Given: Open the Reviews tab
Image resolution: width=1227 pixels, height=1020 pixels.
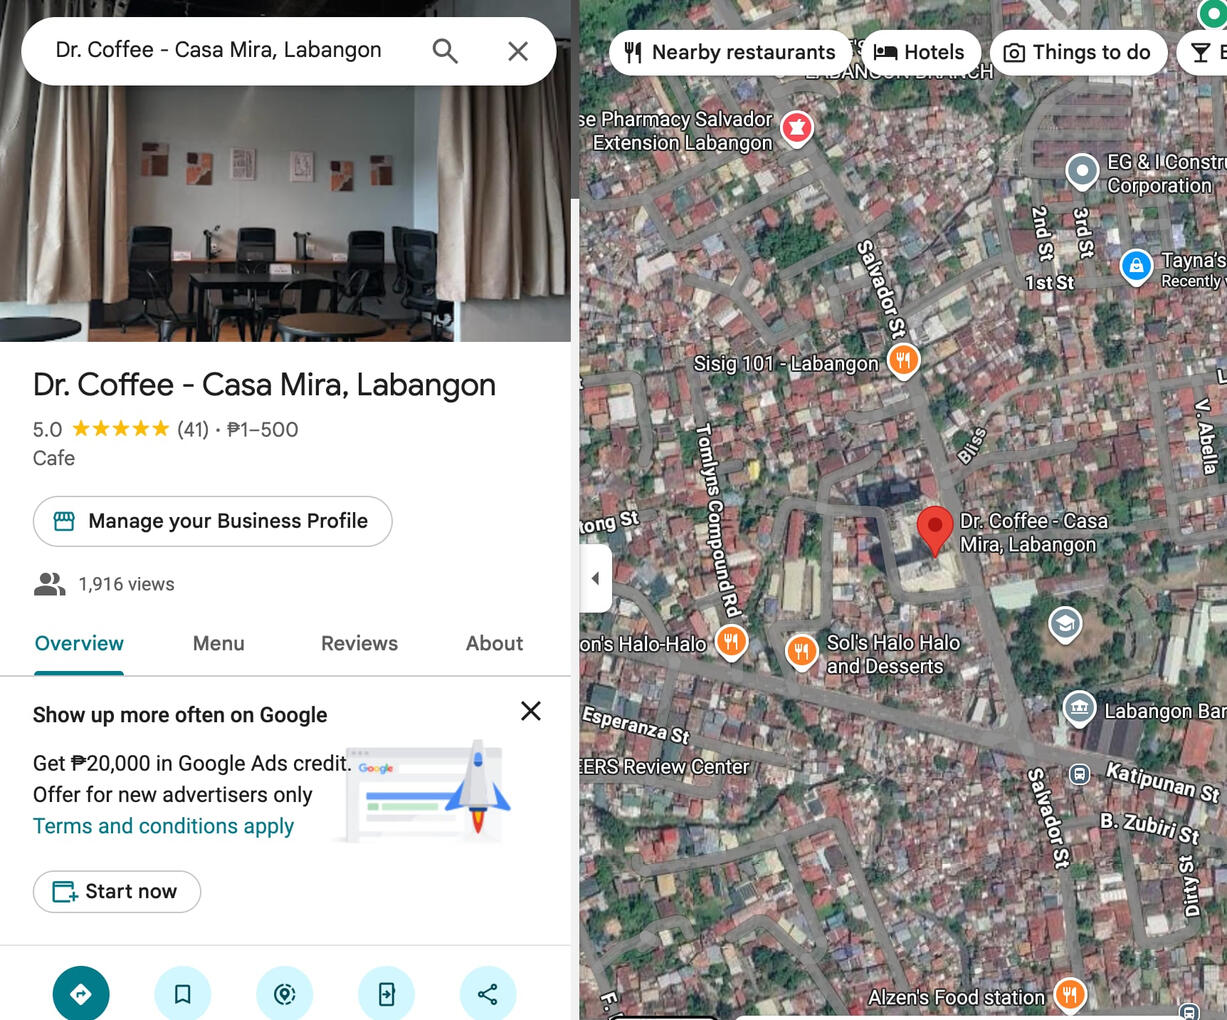Looking at the screenshot, I should (x=359, y=644).
